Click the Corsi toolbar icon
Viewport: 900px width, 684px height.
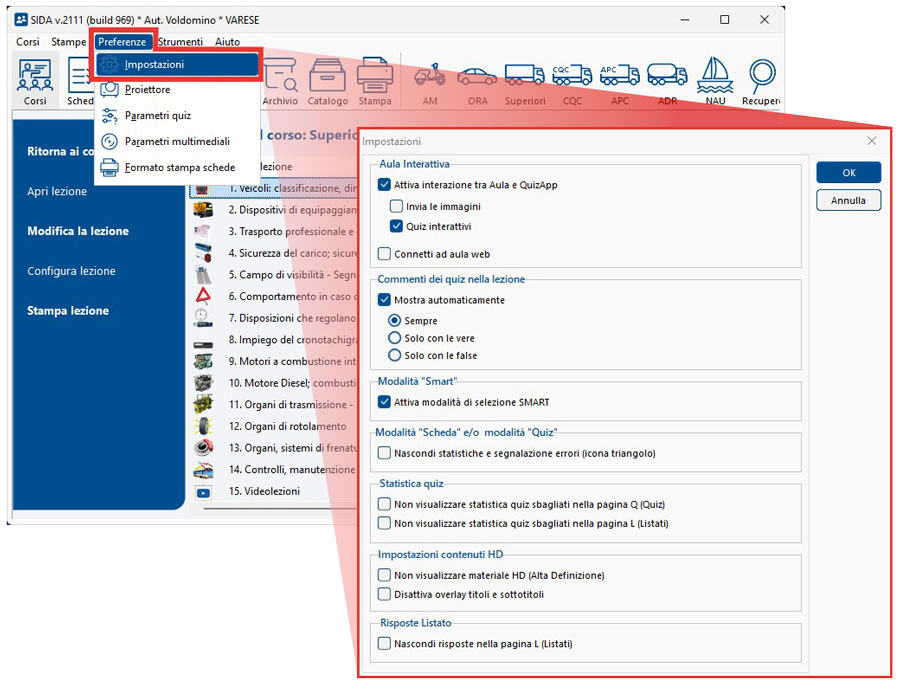[x=35, y=80]
